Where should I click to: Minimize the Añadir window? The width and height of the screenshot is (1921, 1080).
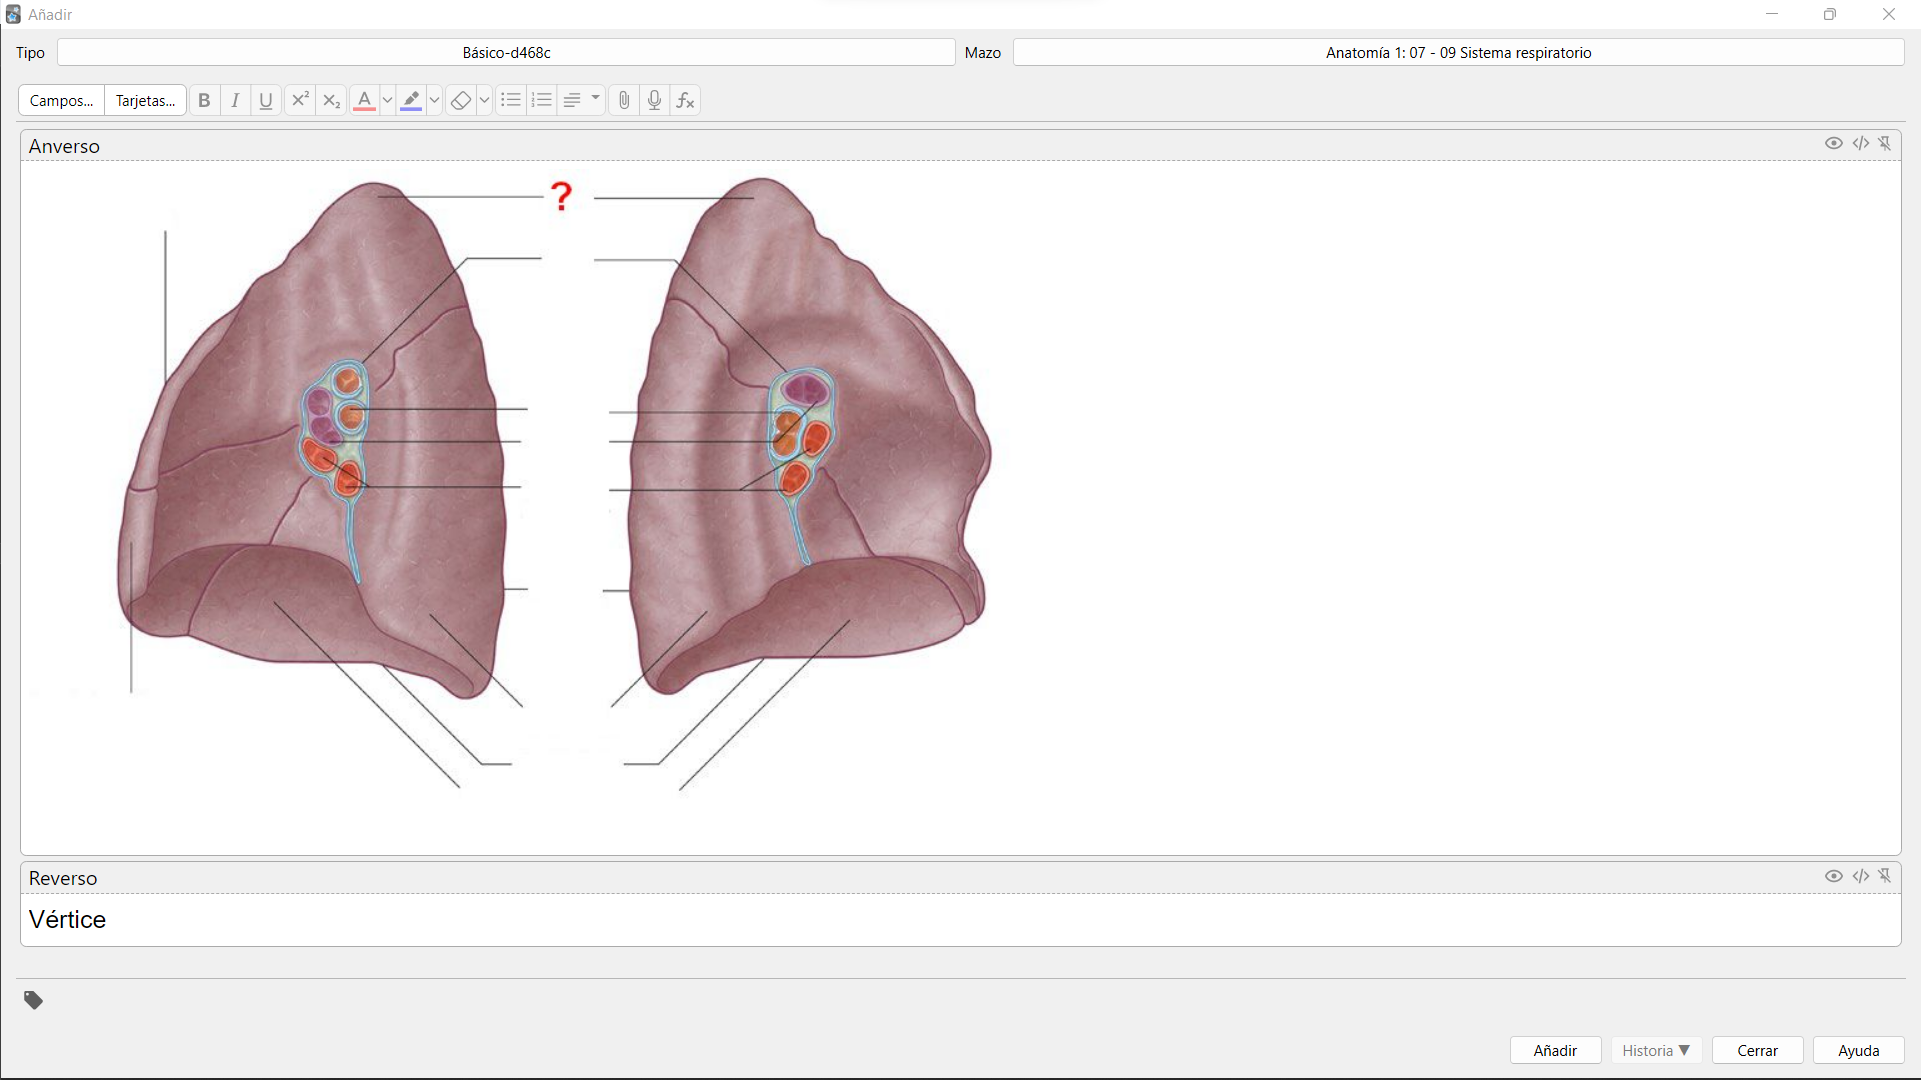click(1772, 14)
